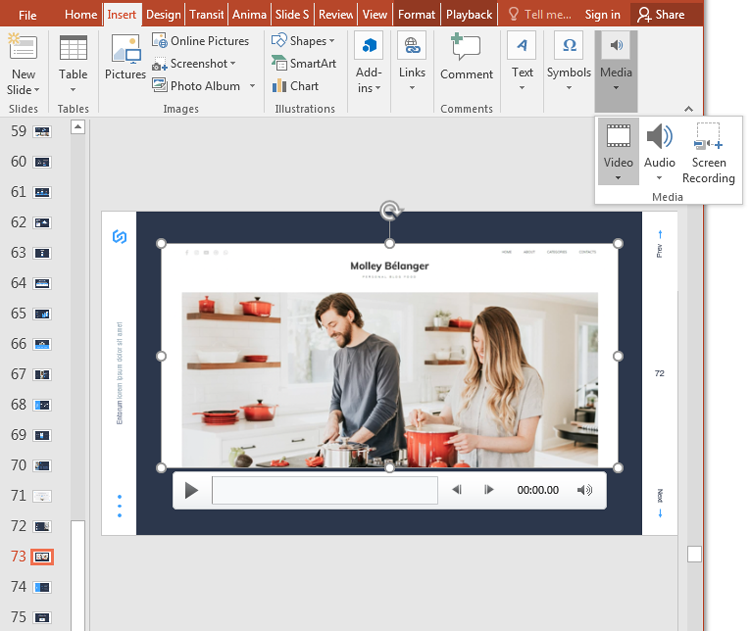Switch to the Animations tab

249,15
